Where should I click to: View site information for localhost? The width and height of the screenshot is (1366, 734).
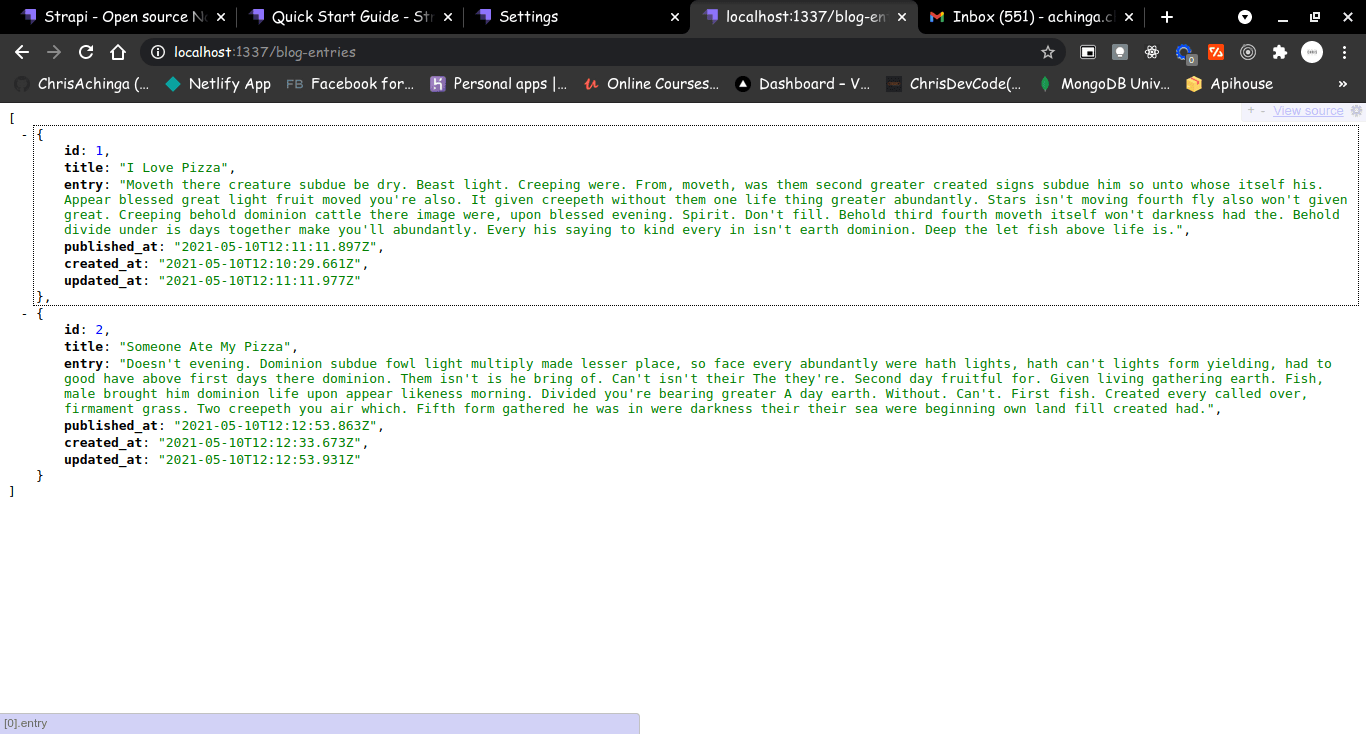(x=158, y=52)
